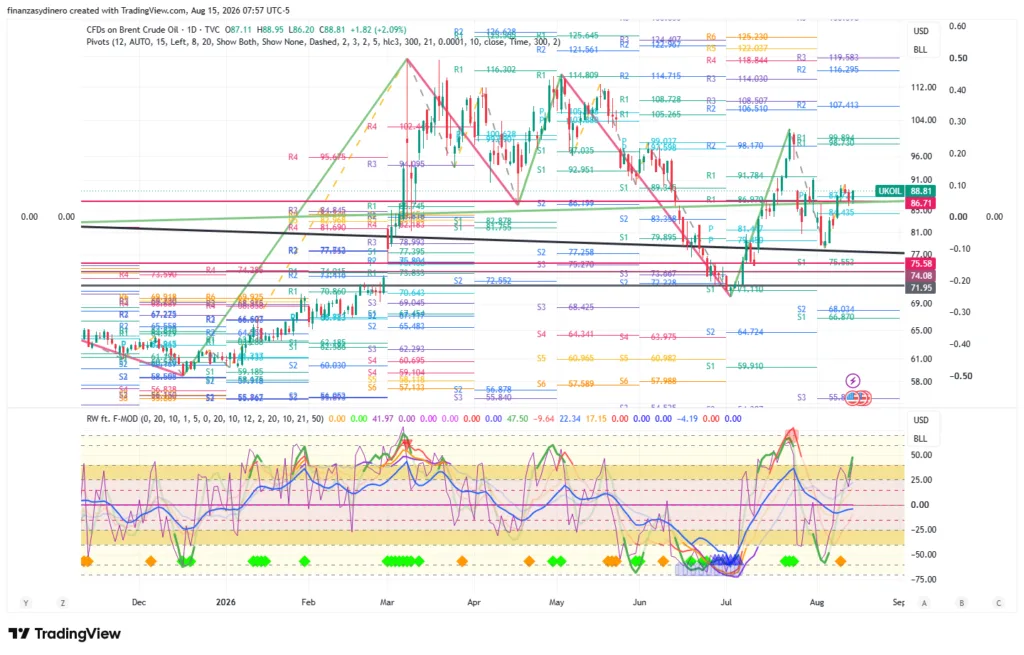Screen dimensions: 1024x655
Task: Click the 96.00 price axis label
Action: [921, 157]
